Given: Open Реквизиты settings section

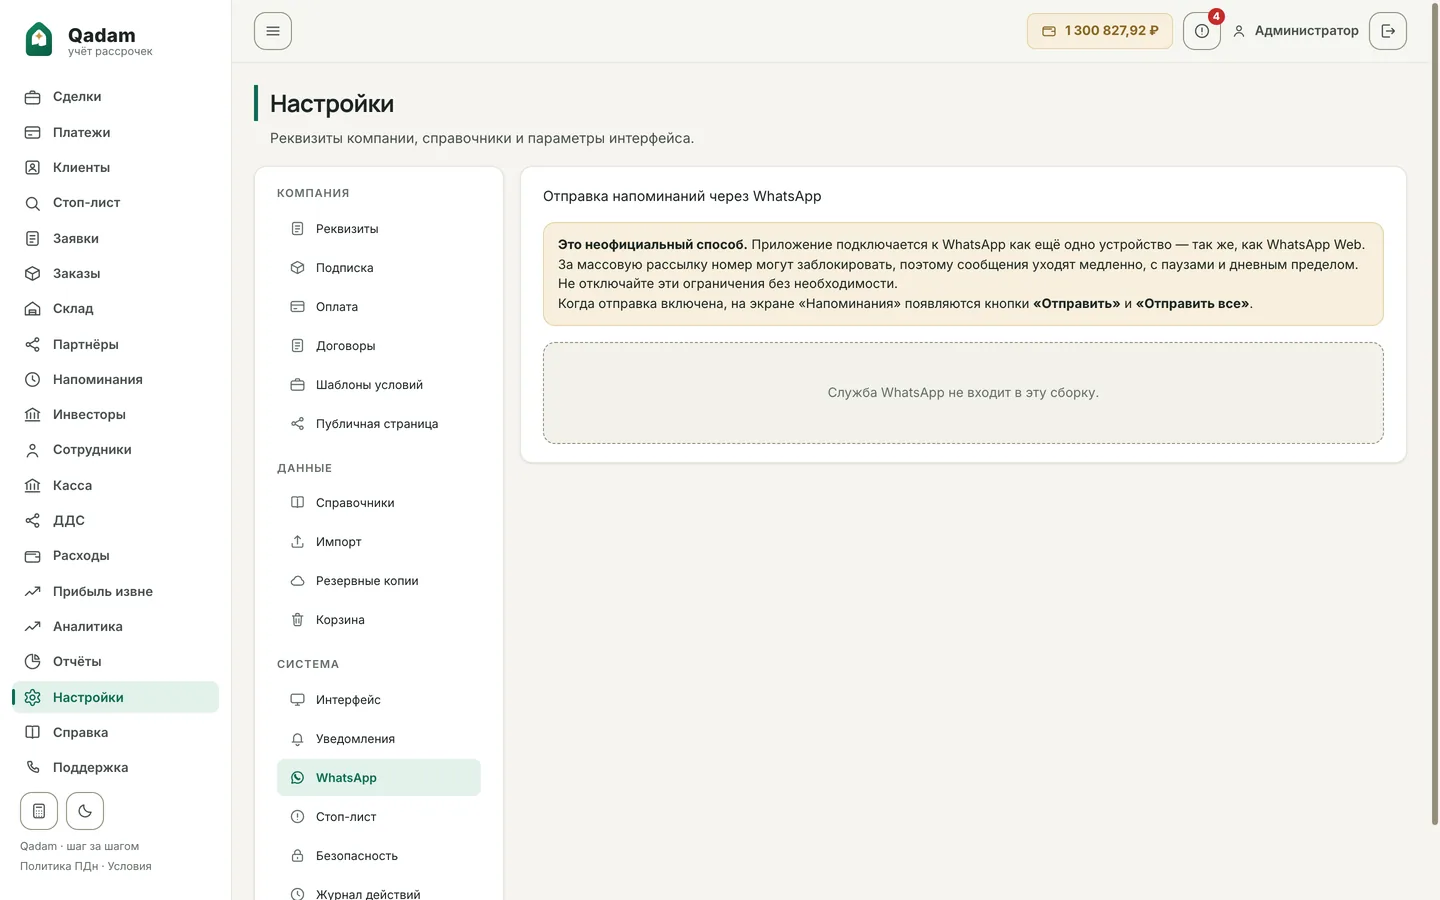Looking at the screenshot, I should [379, 229].
